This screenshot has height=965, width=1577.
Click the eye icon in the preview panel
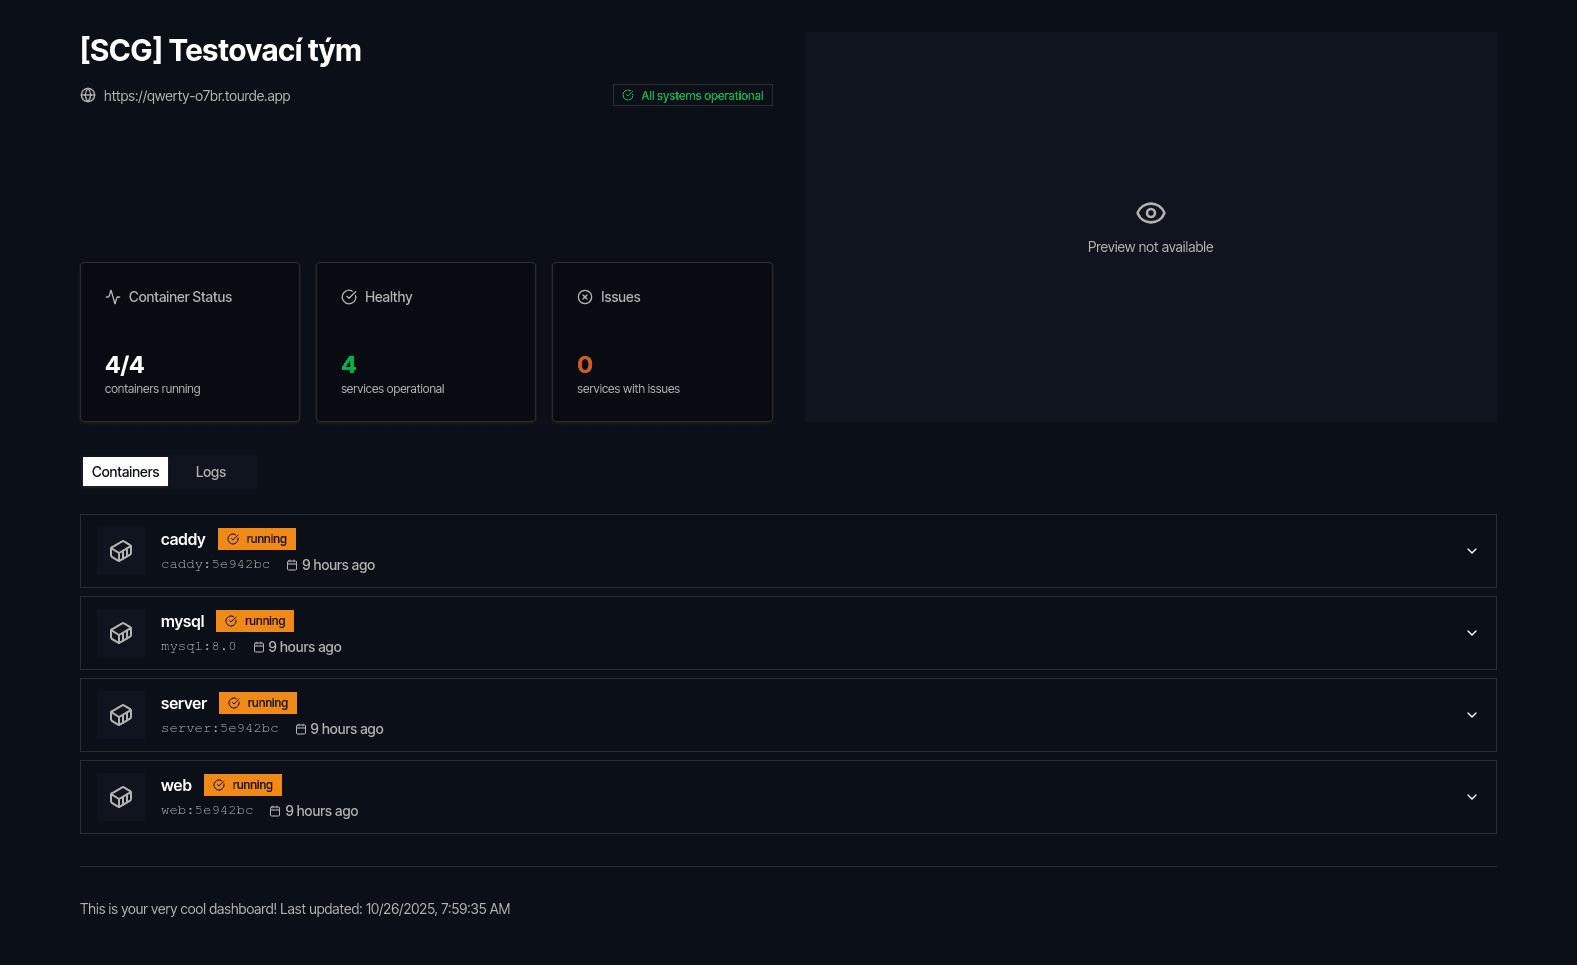(x=1150, y=213)
